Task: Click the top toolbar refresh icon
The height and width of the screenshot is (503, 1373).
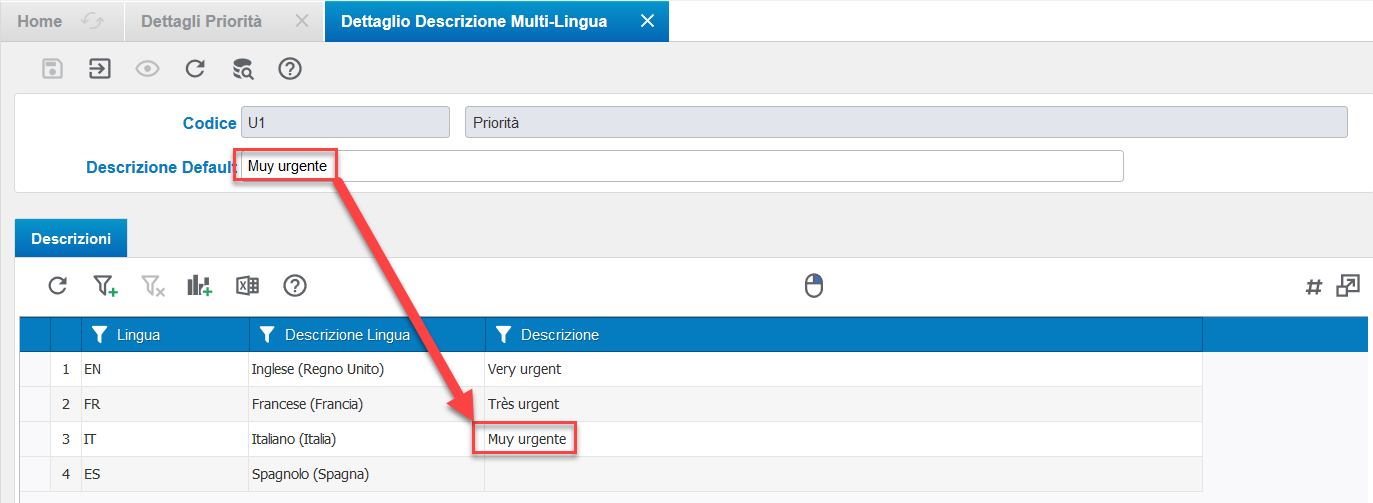Action: (x=195, y=69)
